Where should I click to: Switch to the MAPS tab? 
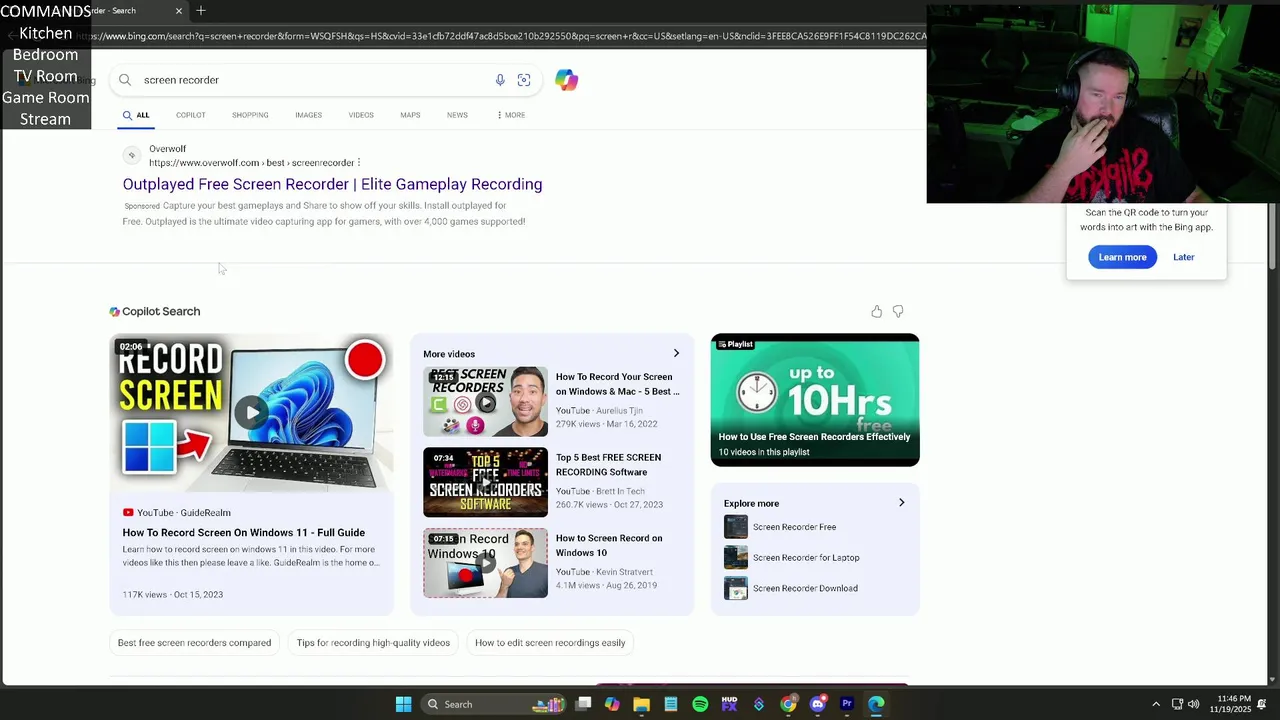pos(410,115)
